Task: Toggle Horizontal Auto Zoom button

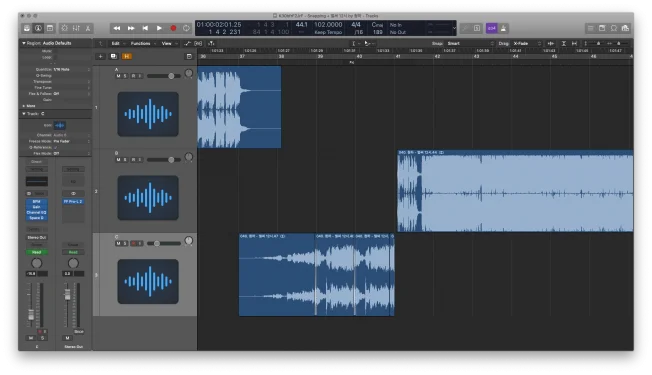Action: point(574,43)
